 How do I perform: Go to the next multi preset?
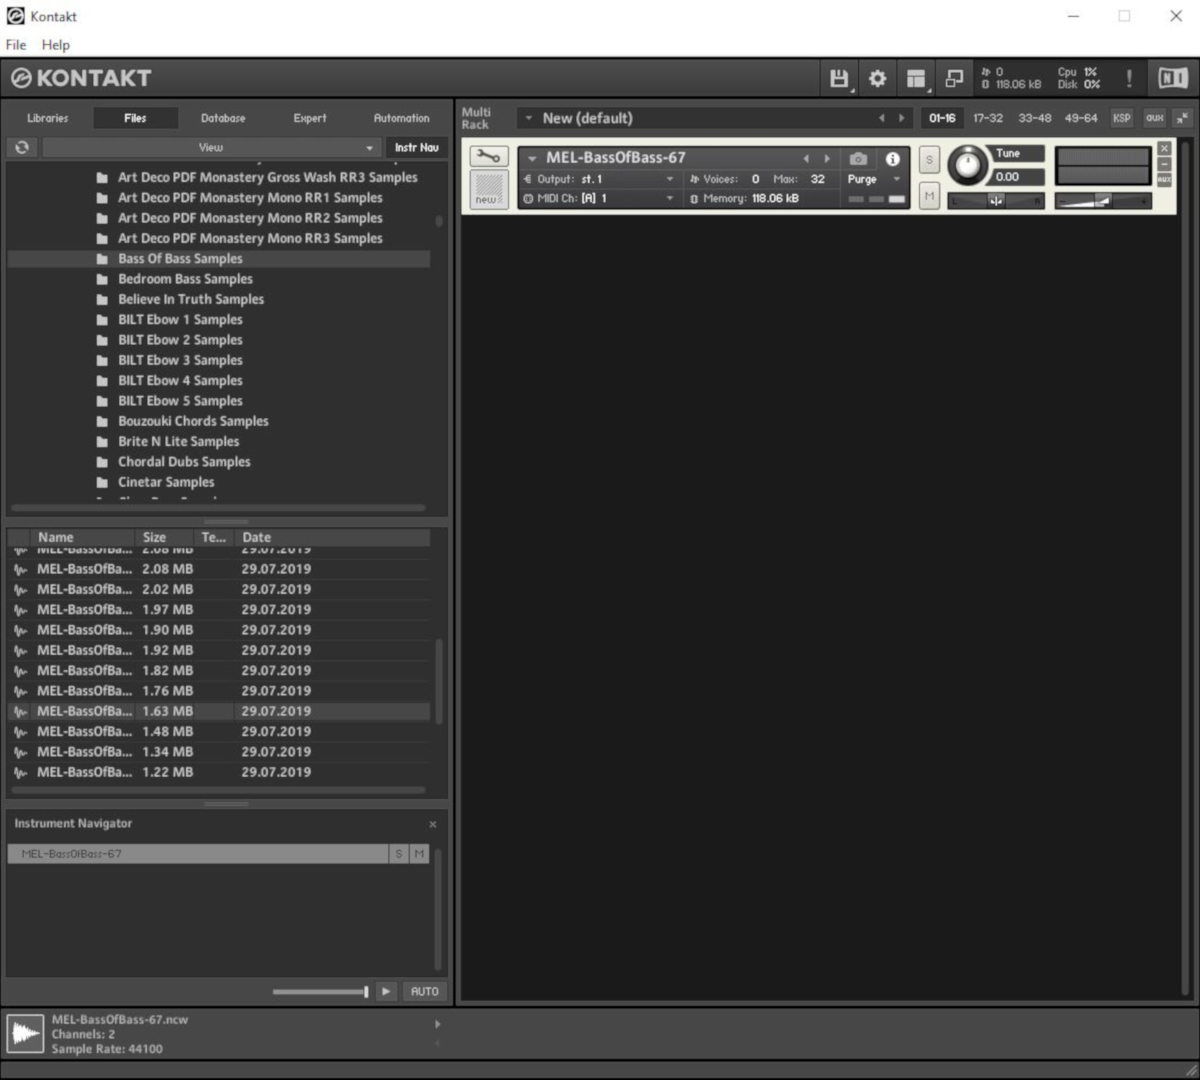[902, 118]
